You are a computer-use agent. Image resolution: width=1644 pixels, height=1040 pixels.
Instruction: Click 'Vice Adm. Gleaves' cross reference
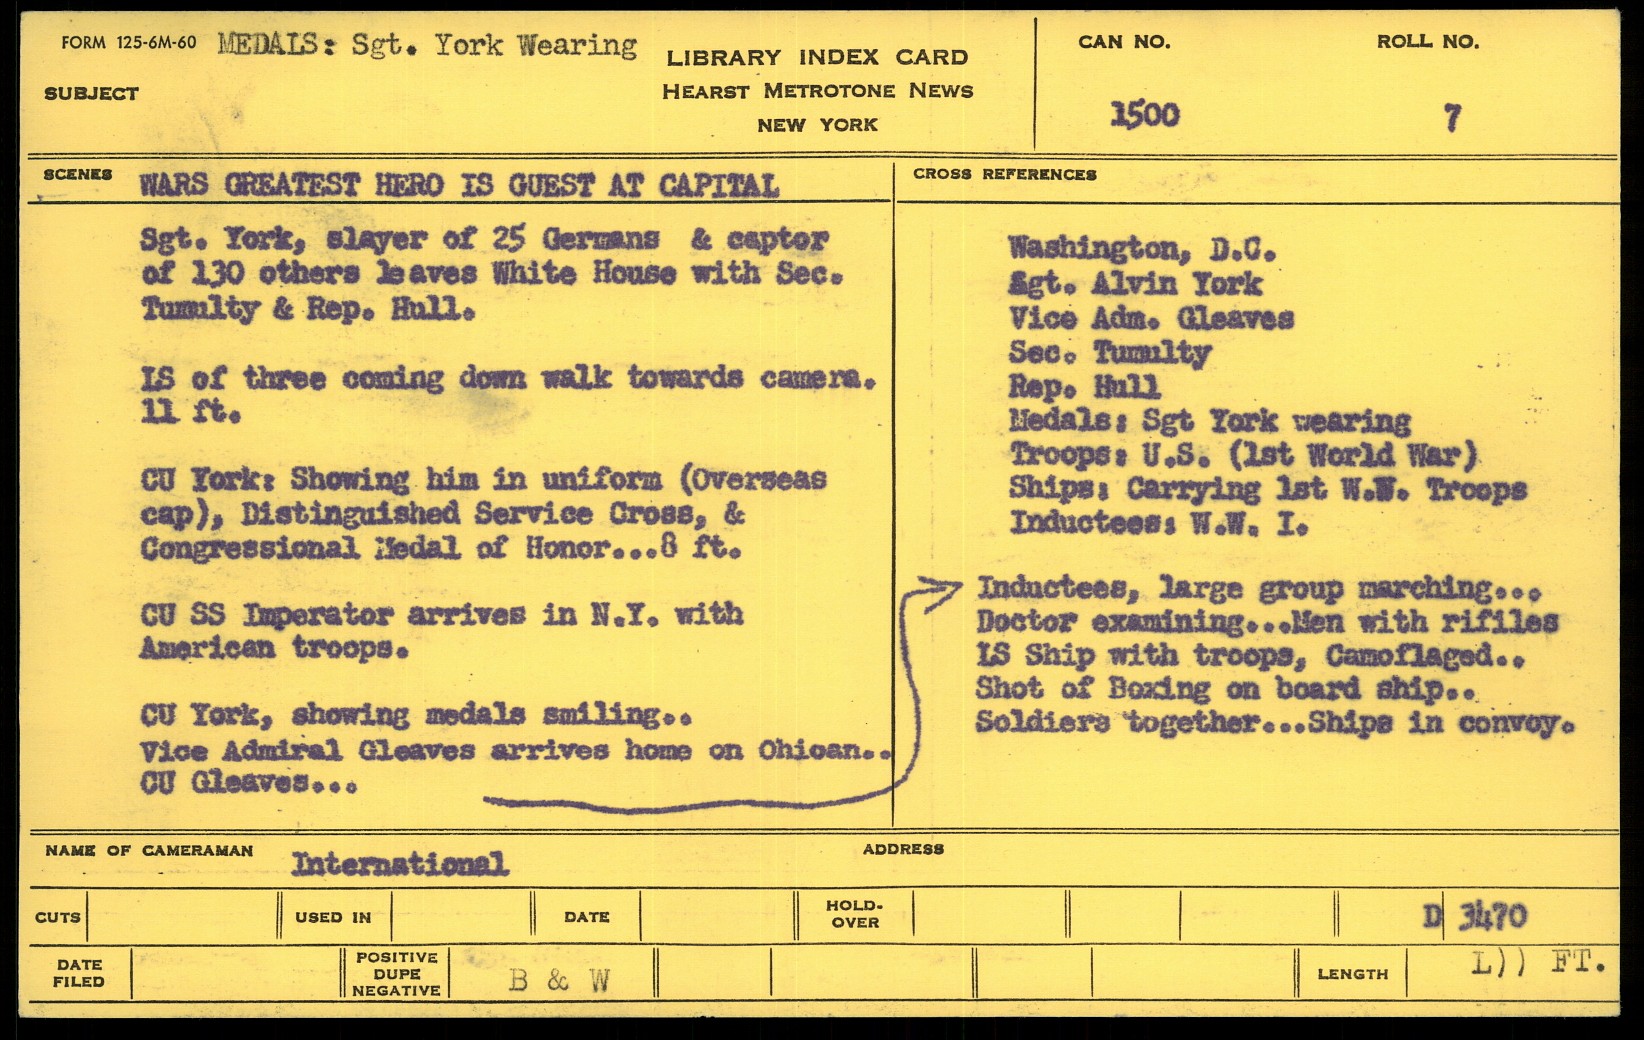coord(1151,319)
